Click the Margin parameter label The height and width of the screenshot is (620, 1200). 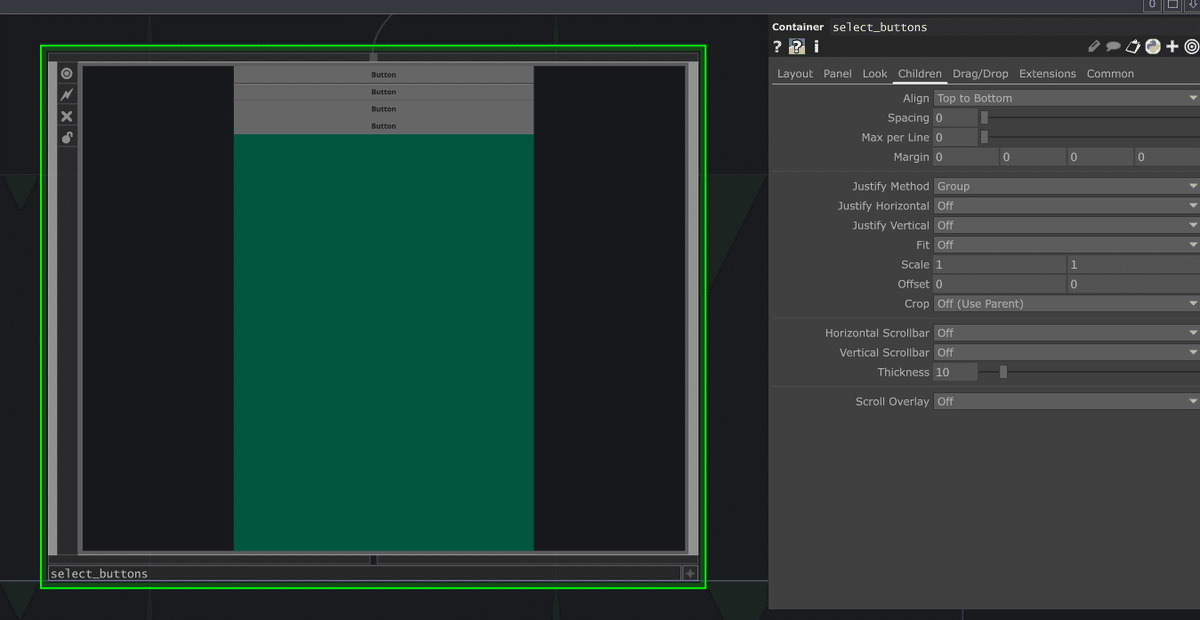click(911, 157)
